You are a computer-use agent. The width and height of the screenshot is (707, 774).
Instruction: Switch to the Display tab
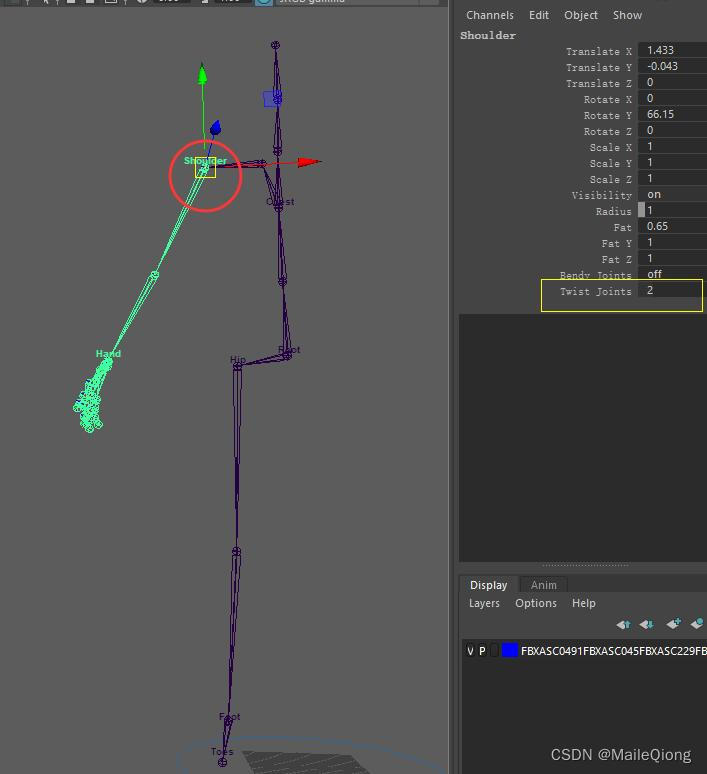(x=488, y=585)
